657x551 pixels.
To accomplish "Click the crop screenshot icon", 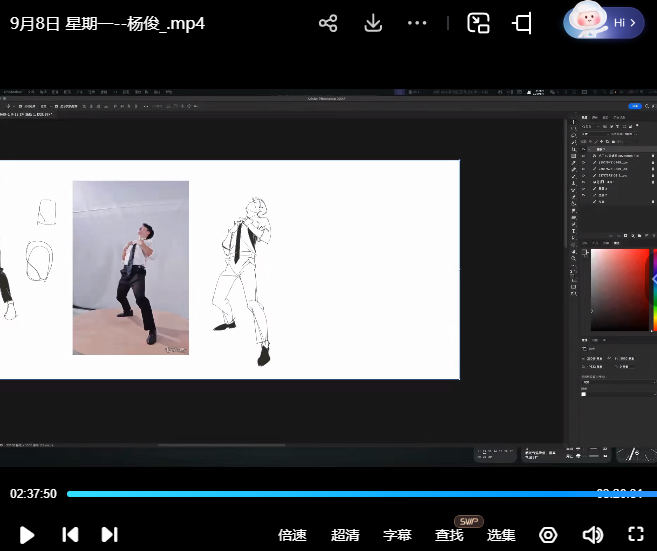I will 522,23.
